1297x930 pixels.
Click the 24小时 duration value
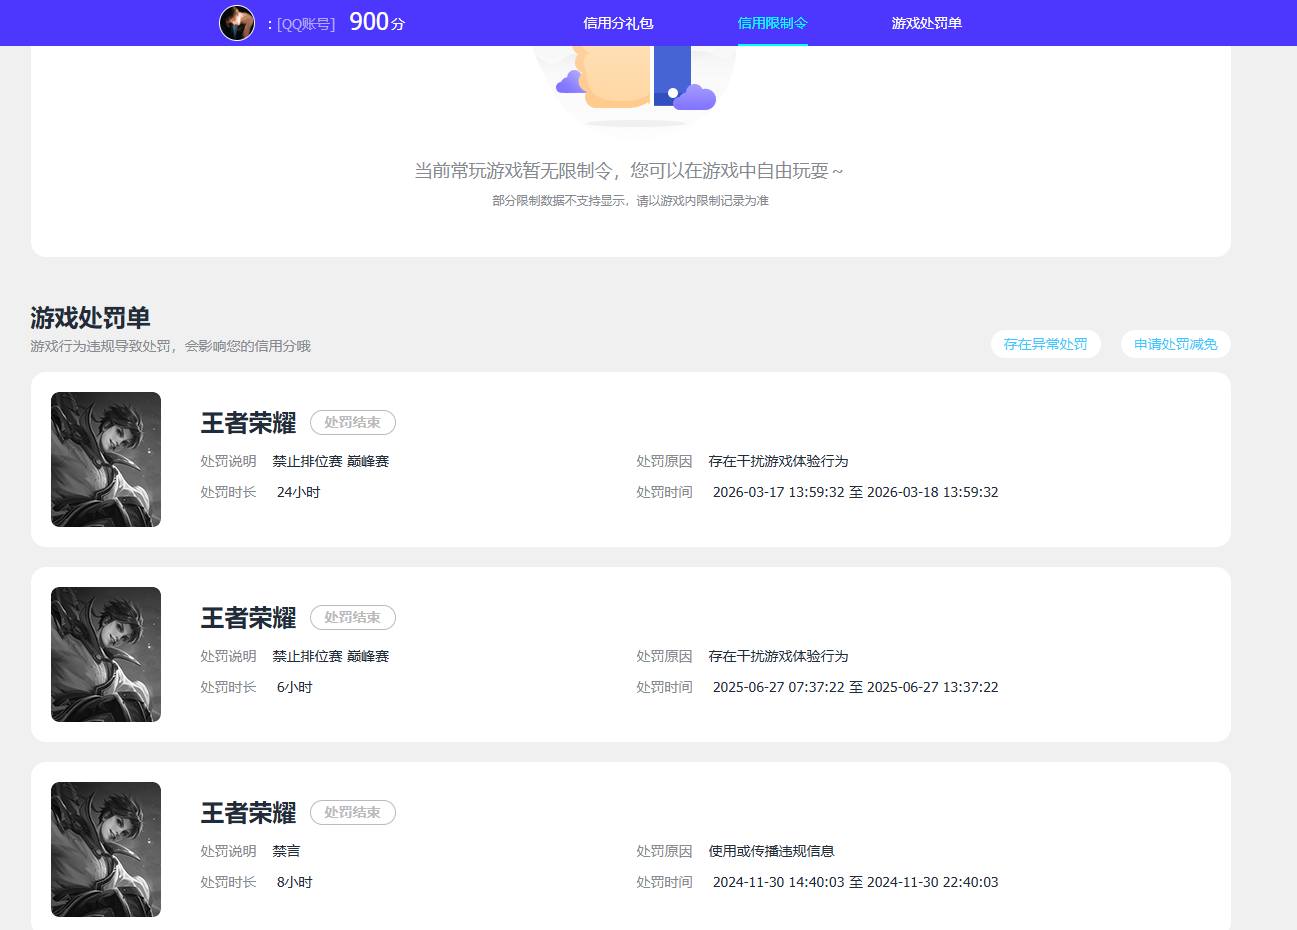coord(298,492)
